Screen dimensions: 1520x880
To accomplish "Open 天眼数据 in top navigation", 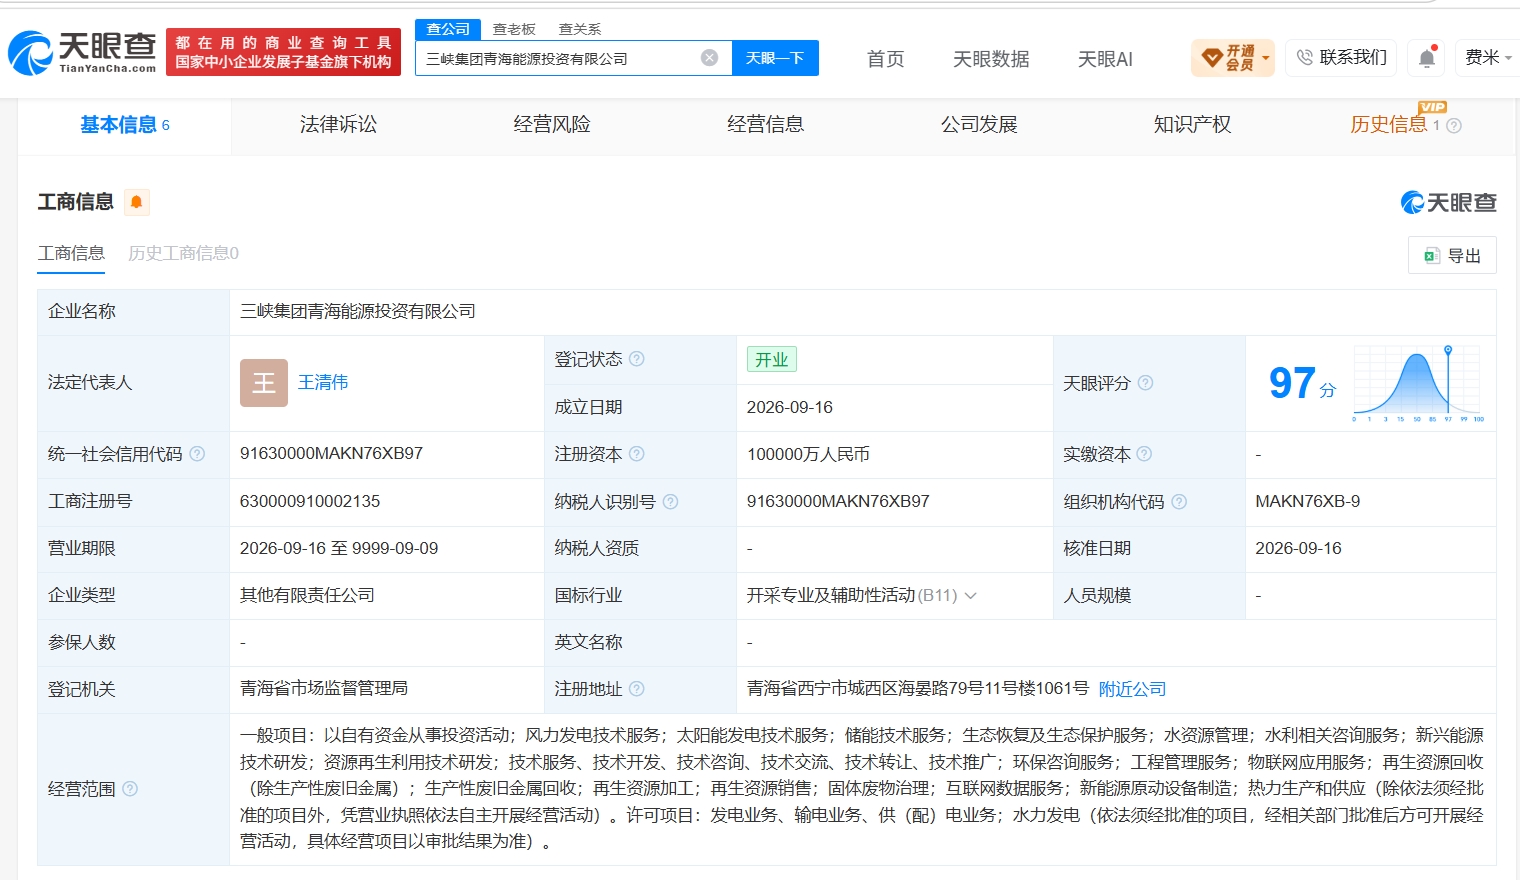I will (x=991, y=59).
